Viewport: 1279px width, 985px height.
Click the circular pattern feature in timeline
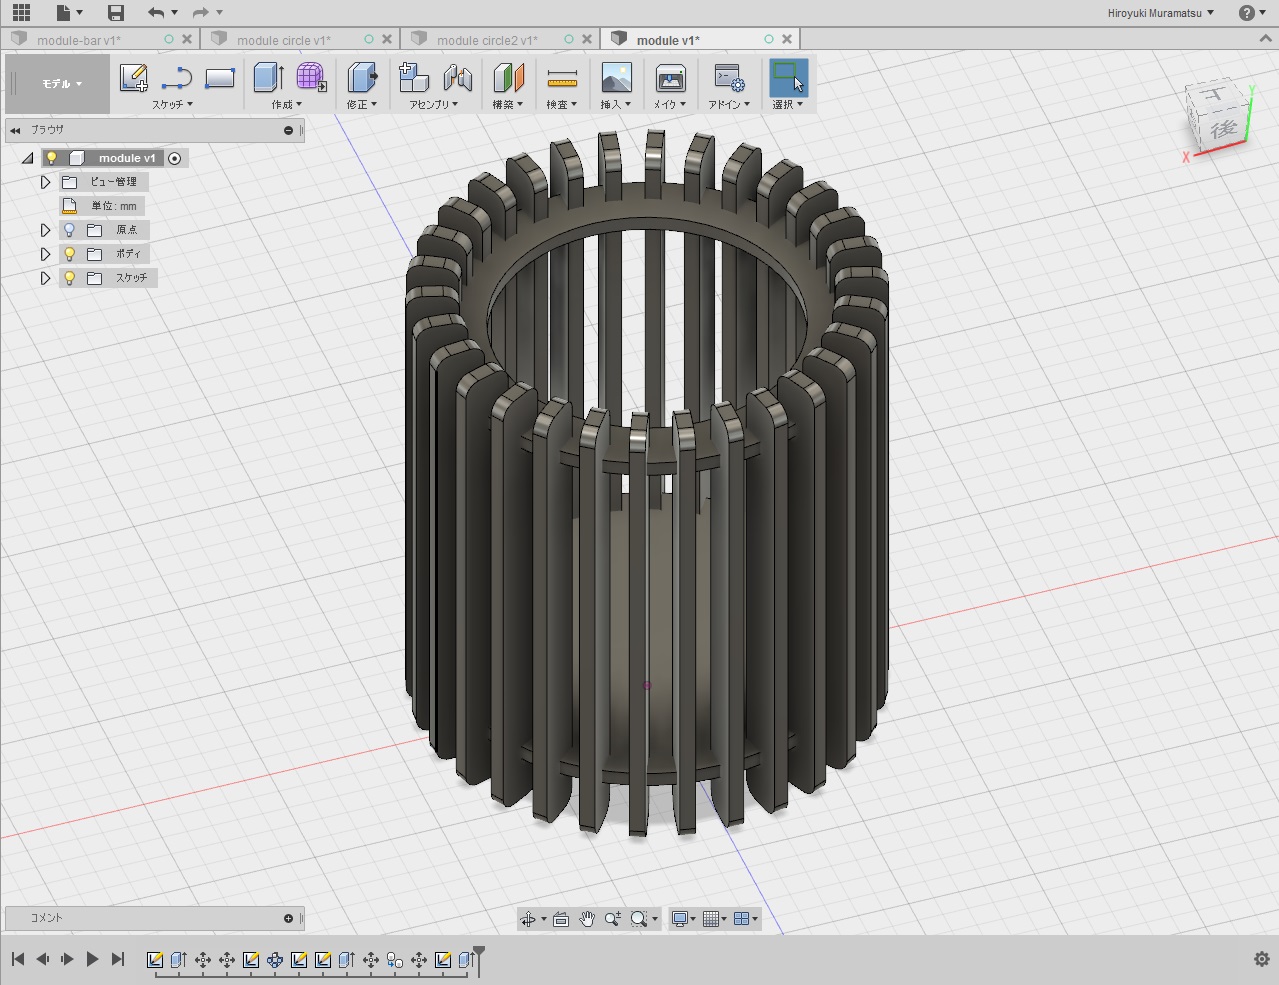pyautogui.click(x=275, y=960)
